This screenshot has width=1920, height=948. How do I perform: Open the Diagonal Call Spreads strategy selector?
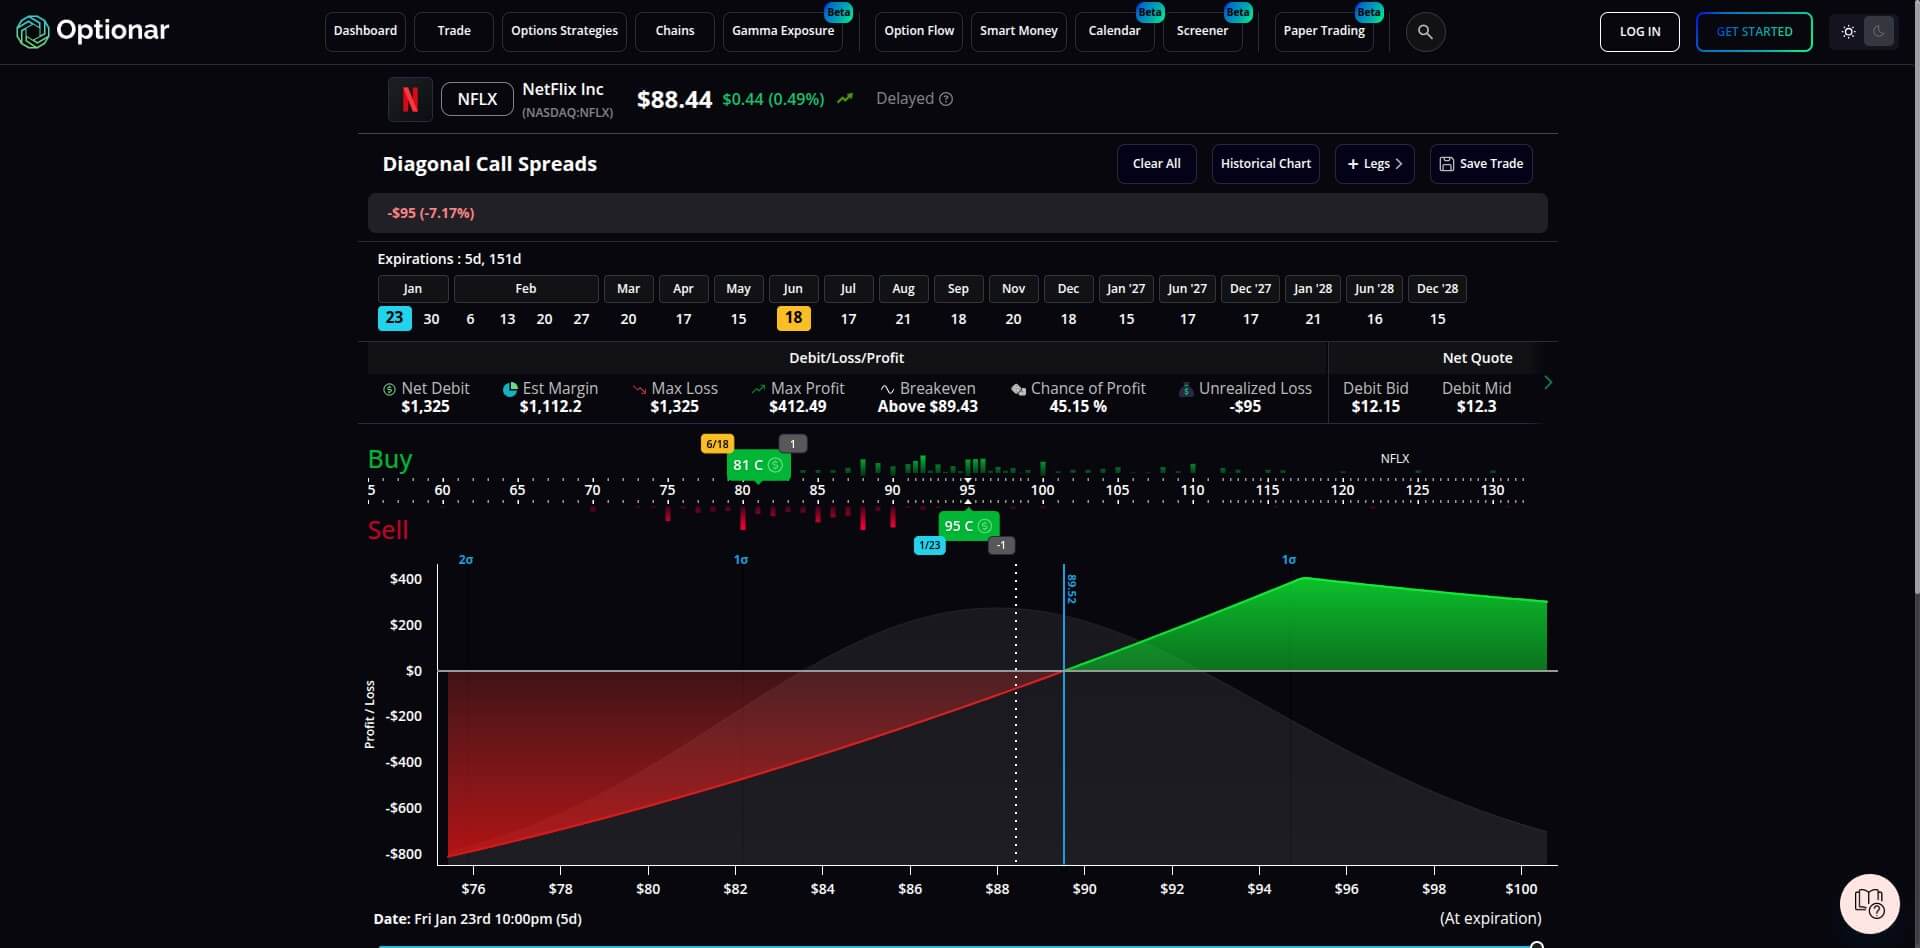click(490, 163)
